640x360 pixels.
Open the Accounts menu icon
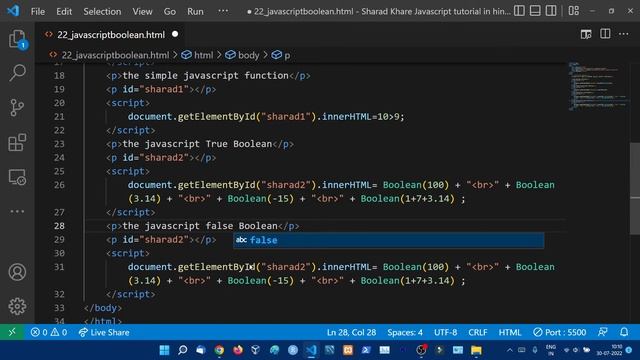[17, 272]
